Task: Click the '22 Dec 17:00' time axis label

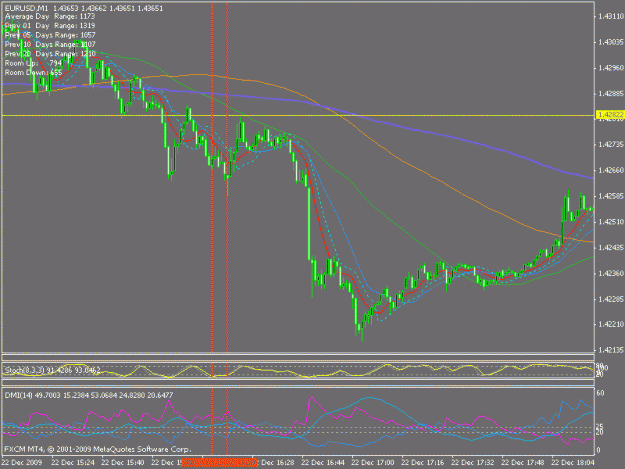Action: pos(373,463)
